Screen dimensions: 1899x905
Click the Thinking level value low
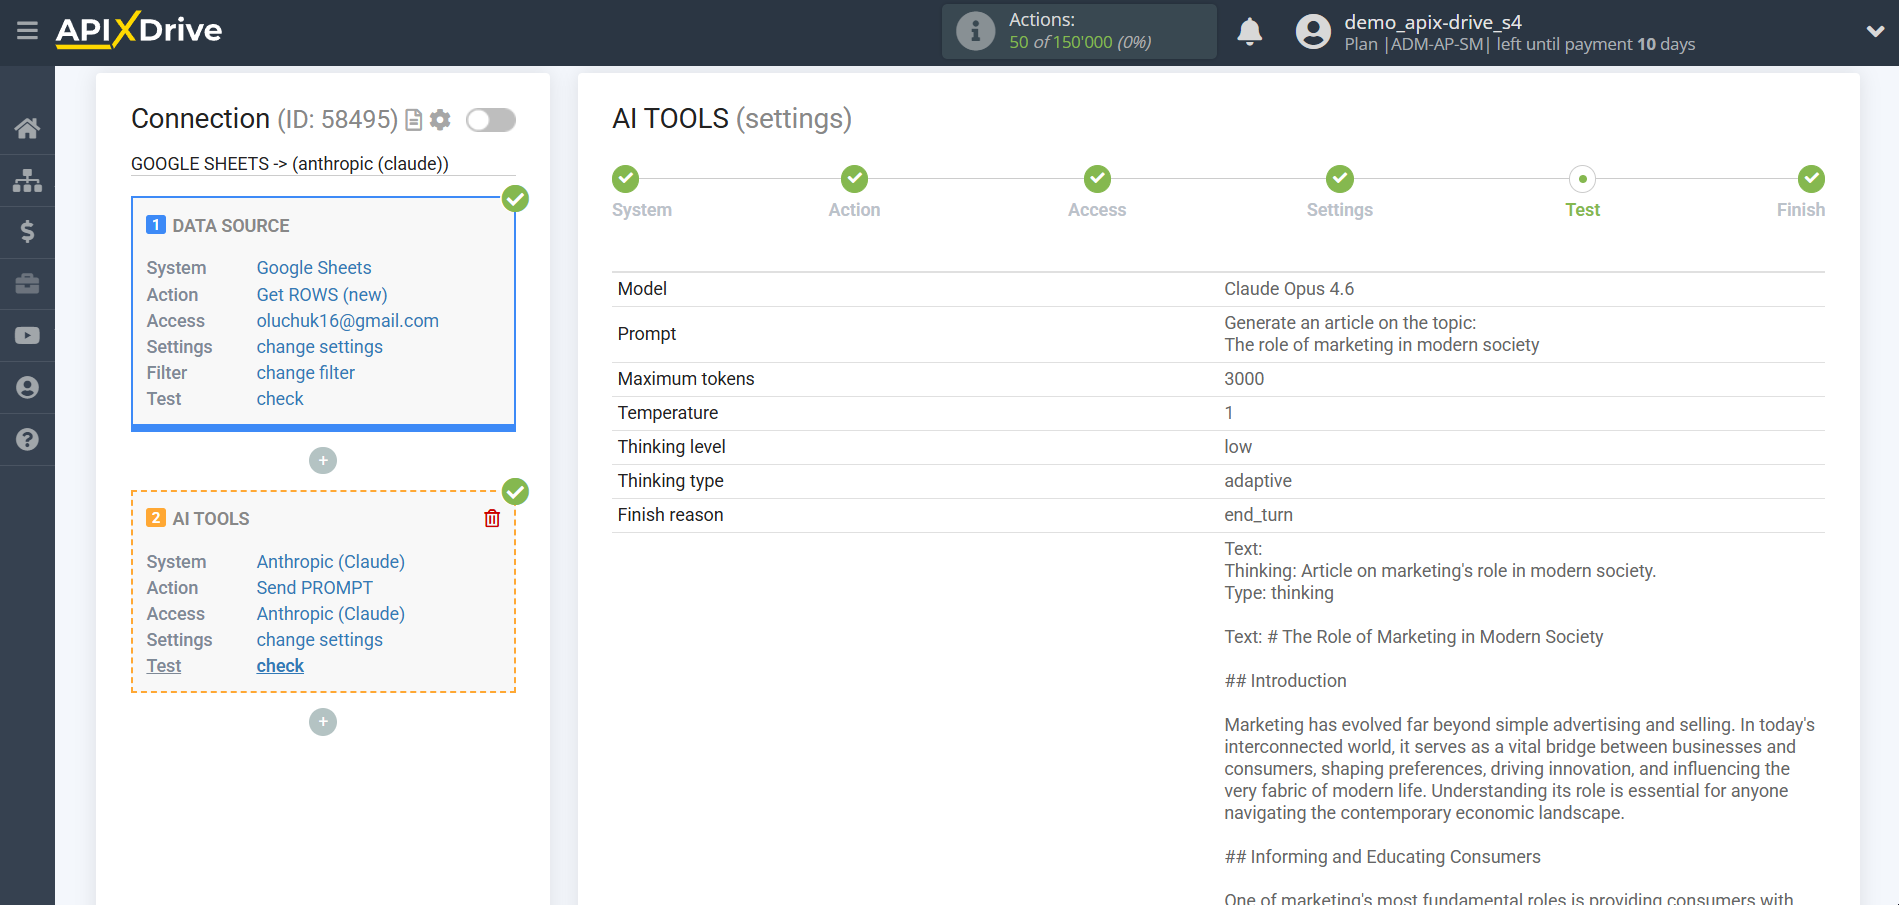tap(1238, 447)
